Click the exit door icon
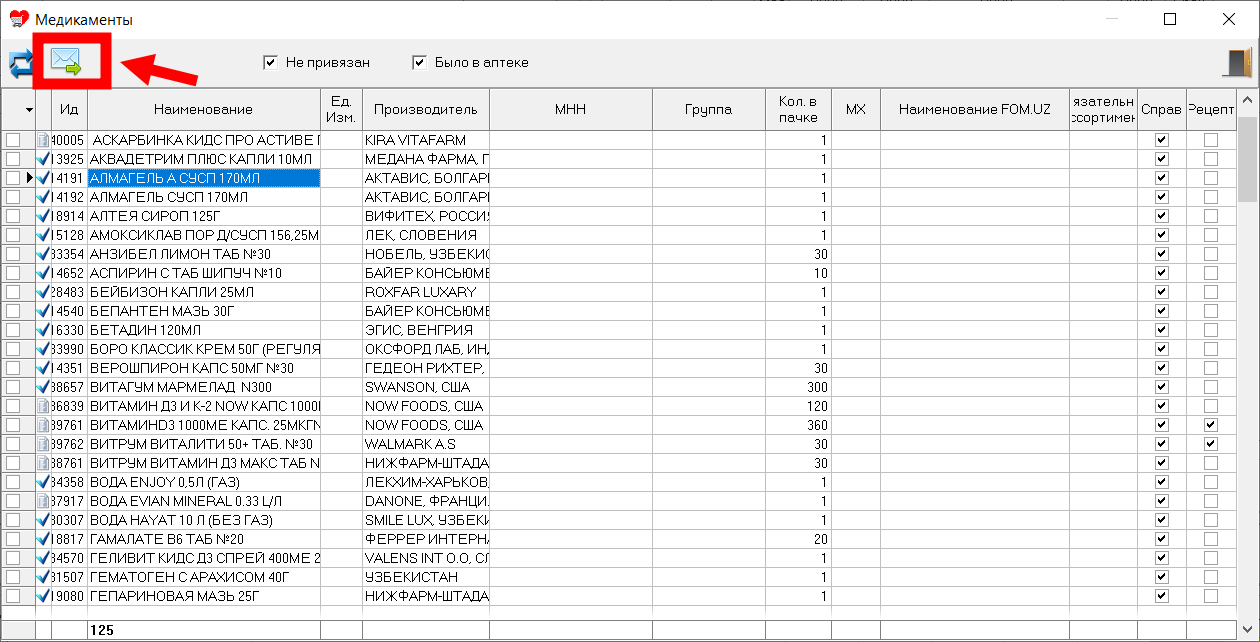The height and width of the screenshot is (642, 1260). tap(1237, 62)
